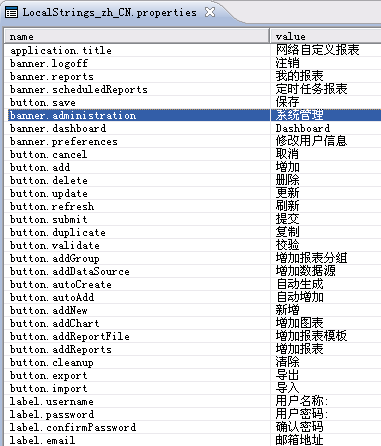Select the button.add key
The width and height of the screenshot is (381, 446).
(40, 167)
